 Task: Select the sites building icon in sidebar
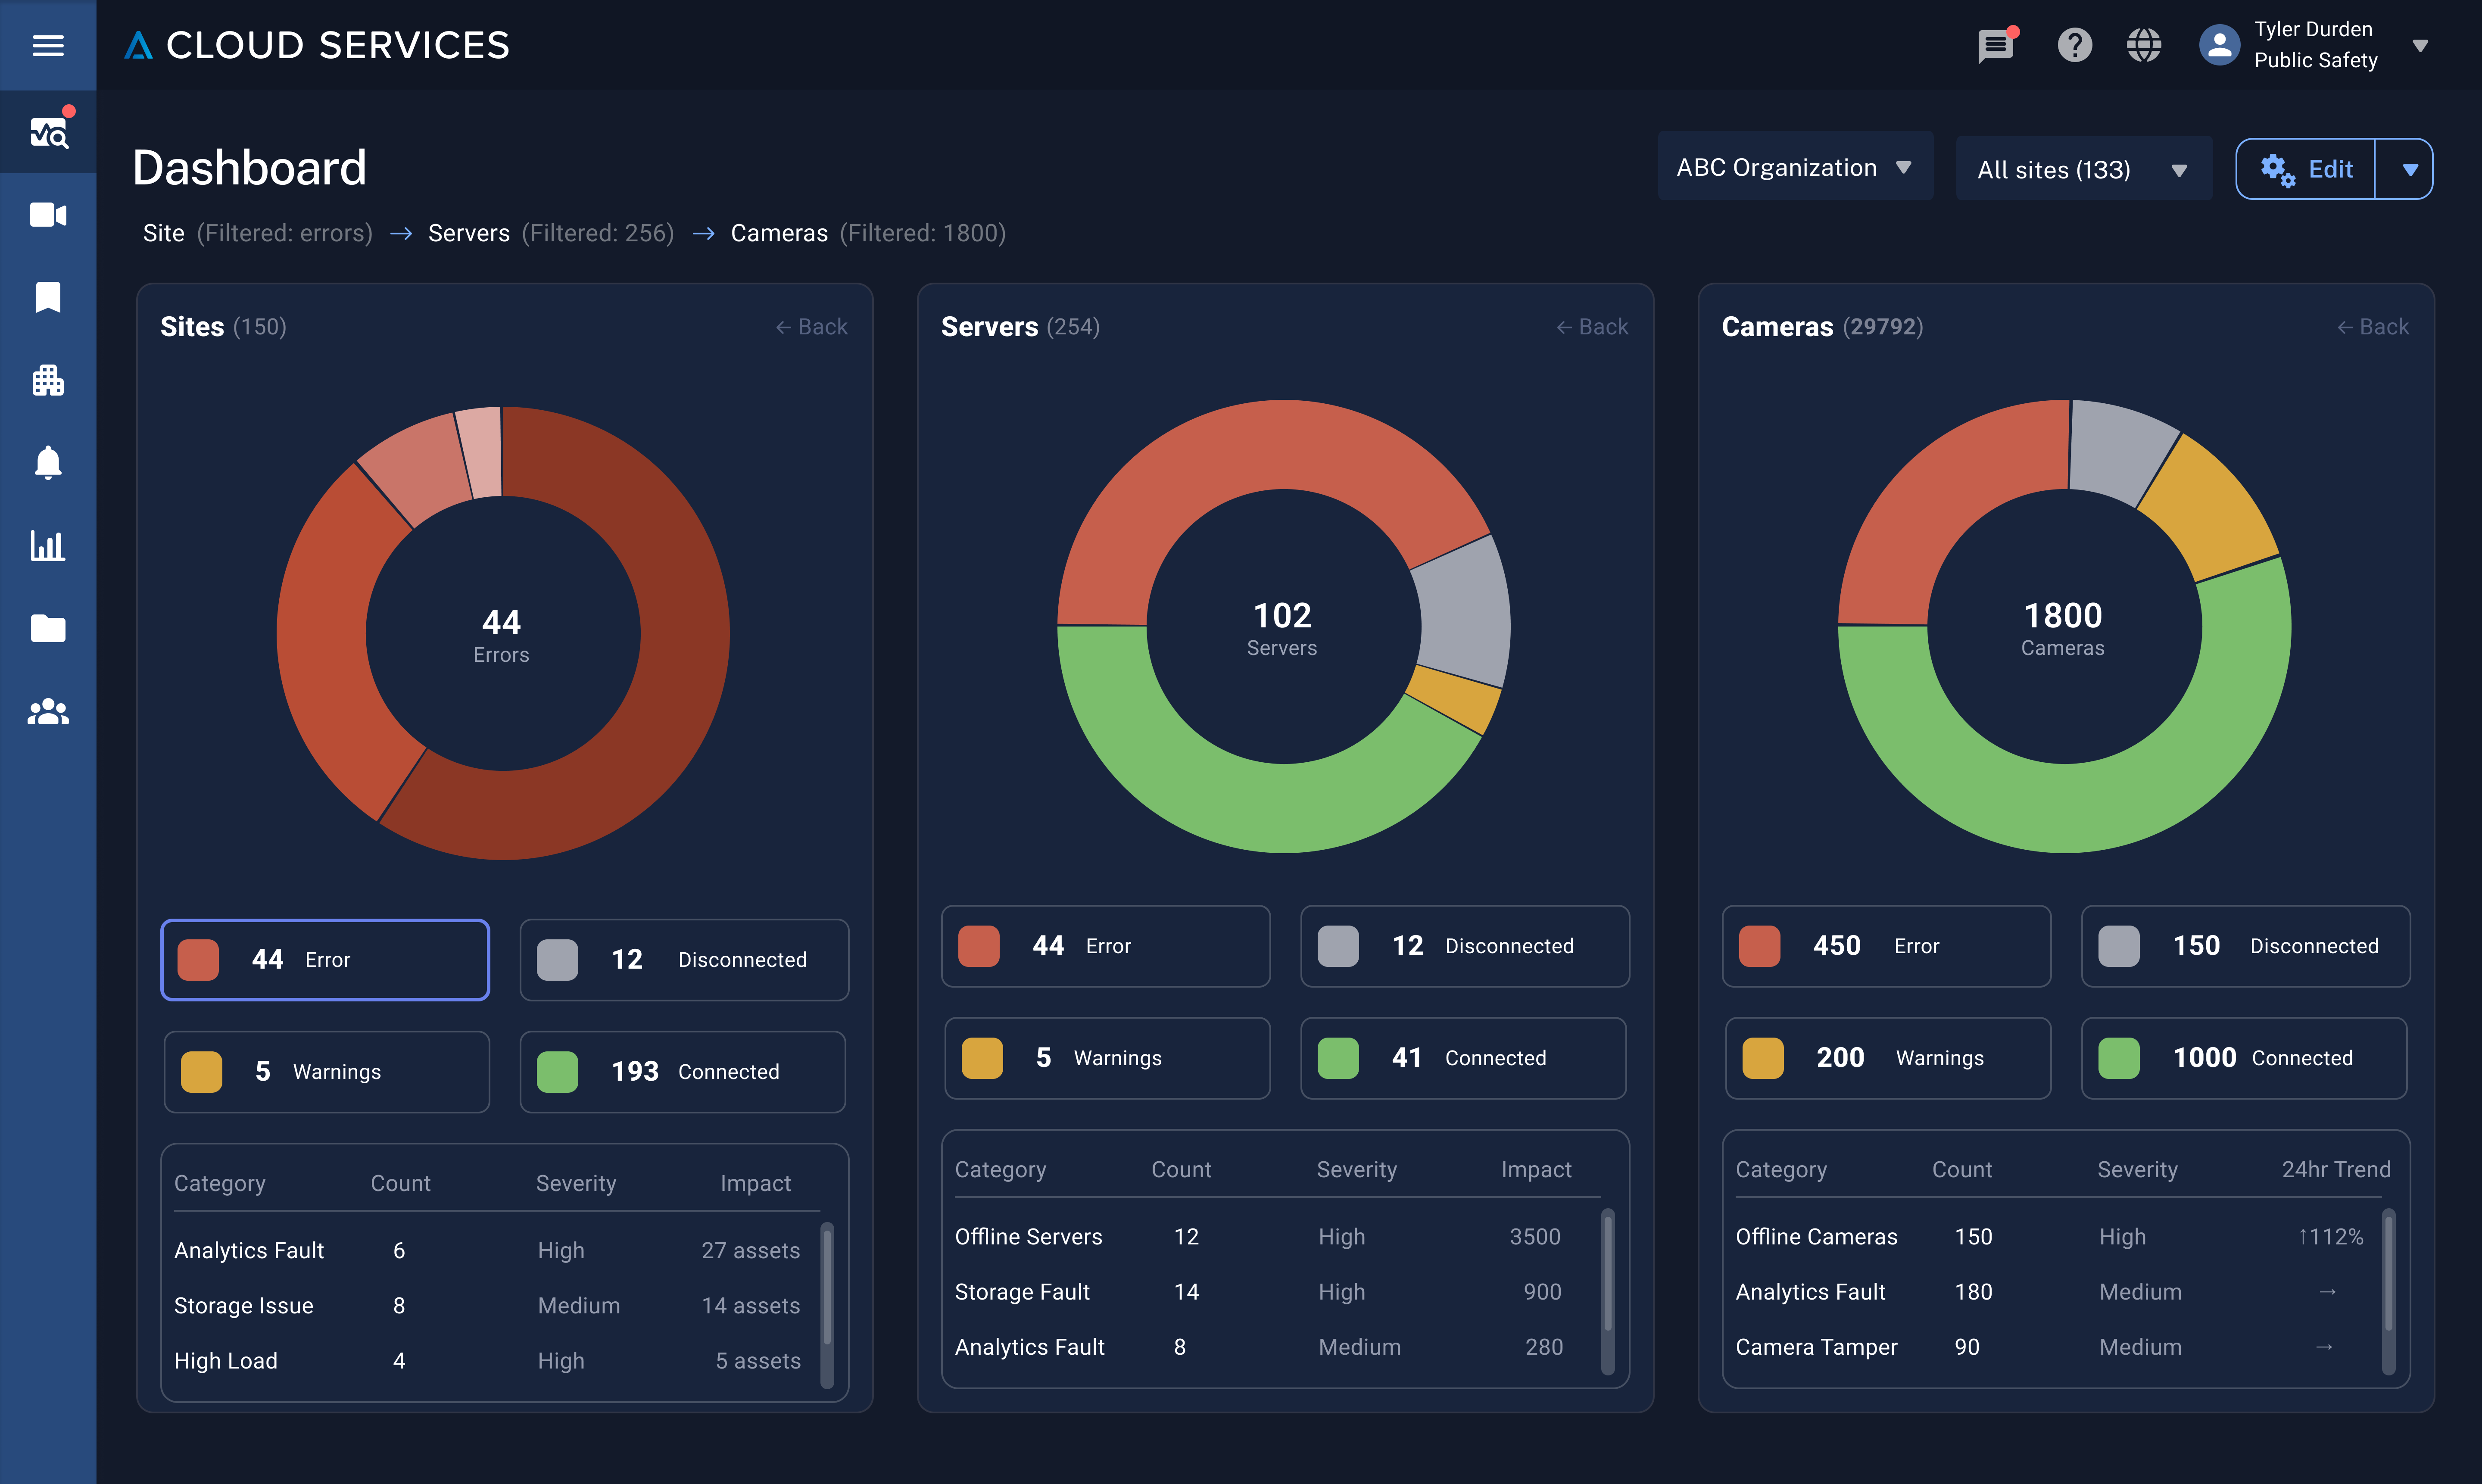coord(47,380)
